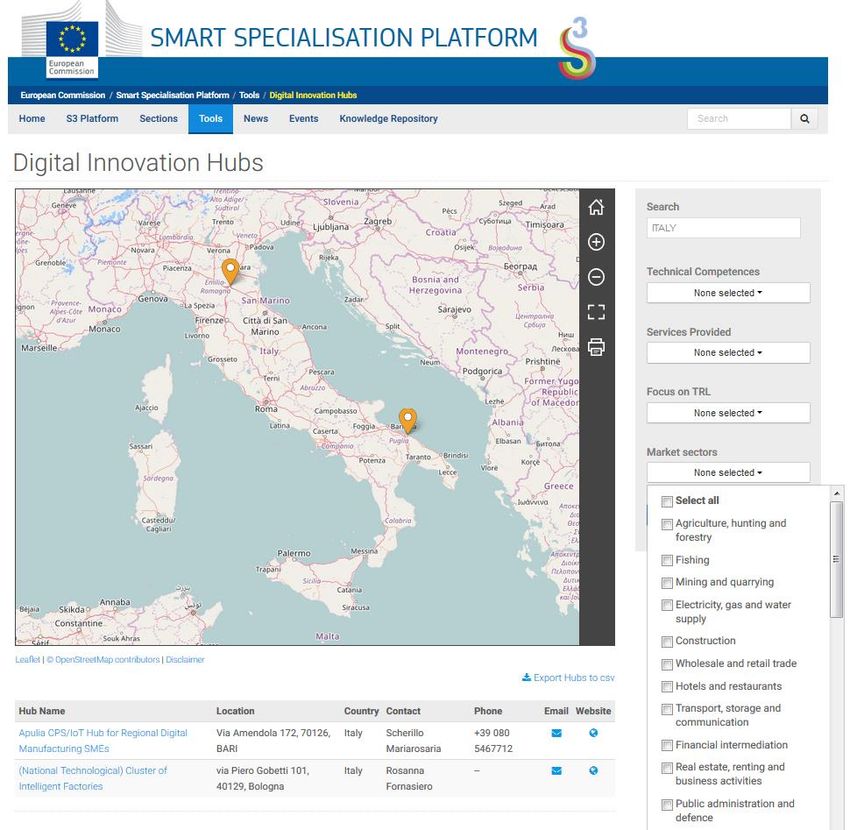Open website for Apulia CPS/IoT Hub

[x=594, y=733]
